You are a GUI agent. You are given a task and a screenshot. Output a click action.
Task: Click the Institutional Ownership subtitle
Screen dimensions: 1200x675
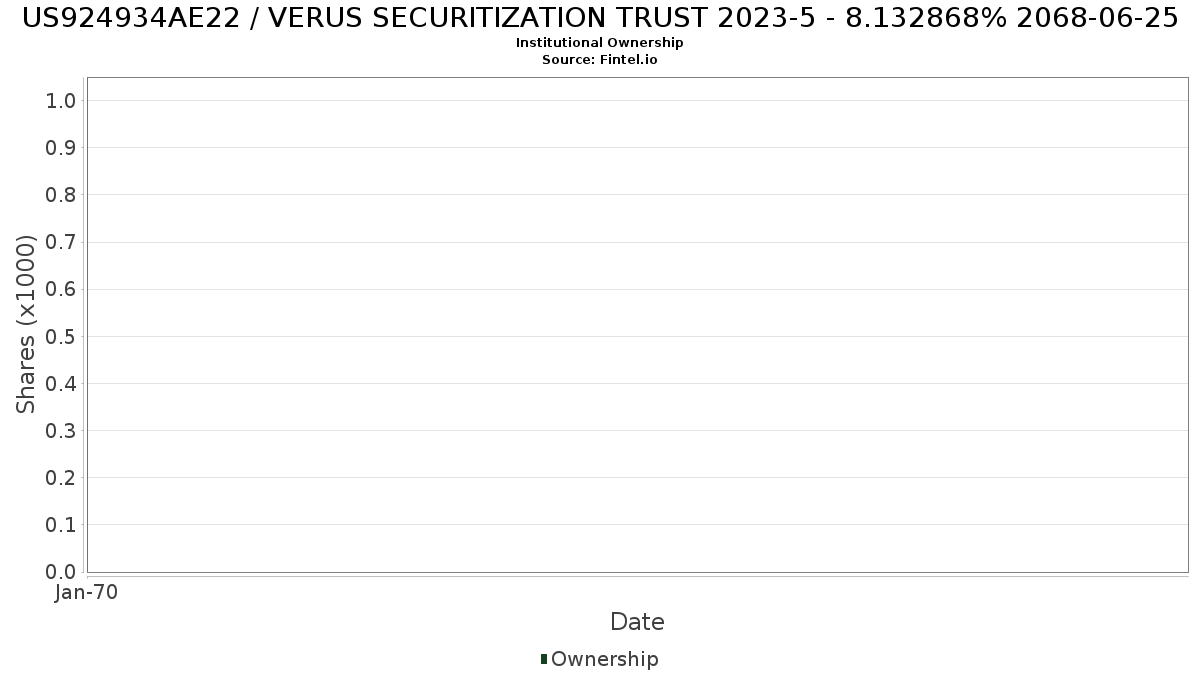(x=599, y=43)
